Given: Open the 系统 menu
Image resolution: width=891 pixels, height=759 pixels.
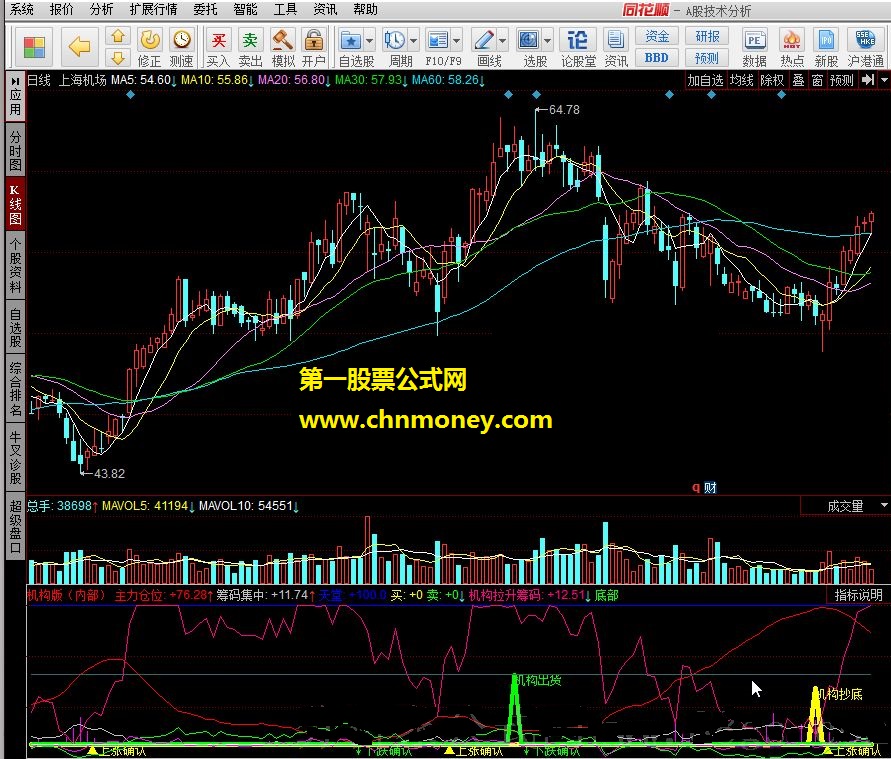Looking at the screenshot, I should click(x=22, y=9).
